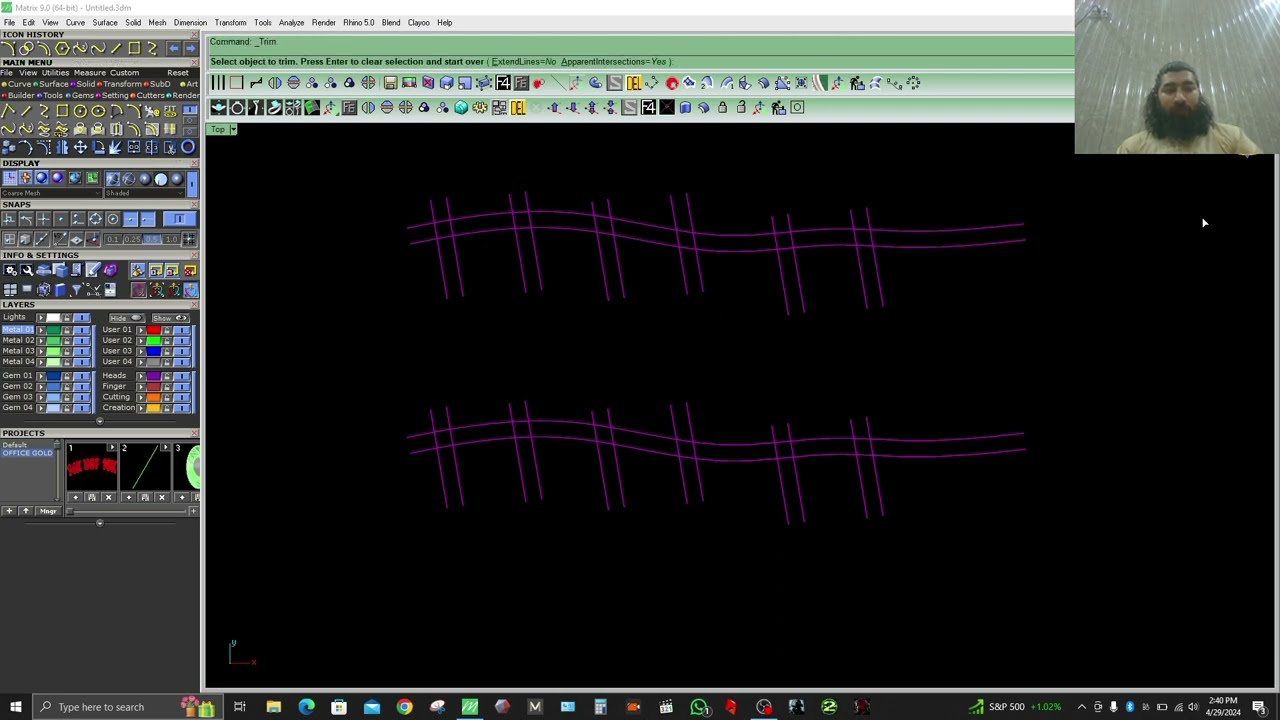Screen dimensions: 1280x720
Task: Click the funnel filter icon in Info & Settings
Action: point(77,289)
